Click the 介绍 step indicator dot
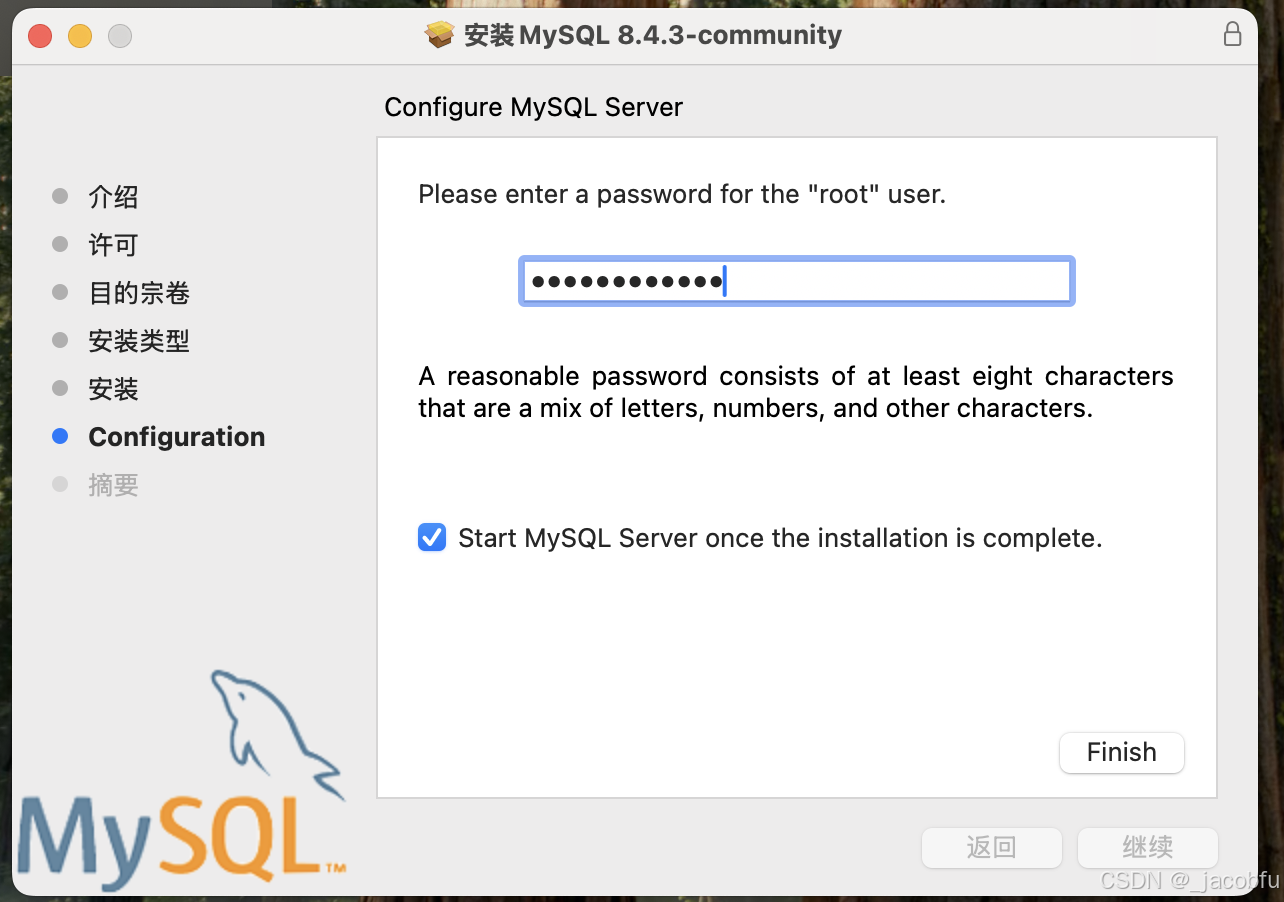Screen dimensions: 1284x902 tap(59, 196)
